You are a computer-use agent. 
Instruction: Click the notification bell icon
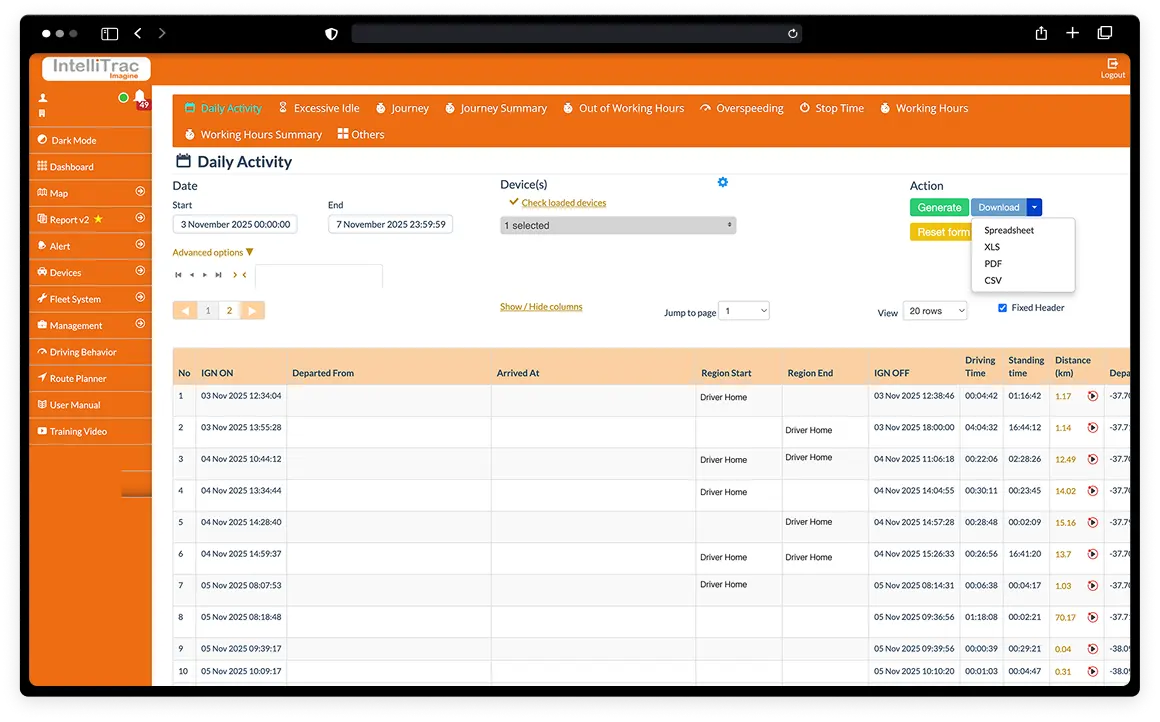point(140,97)
